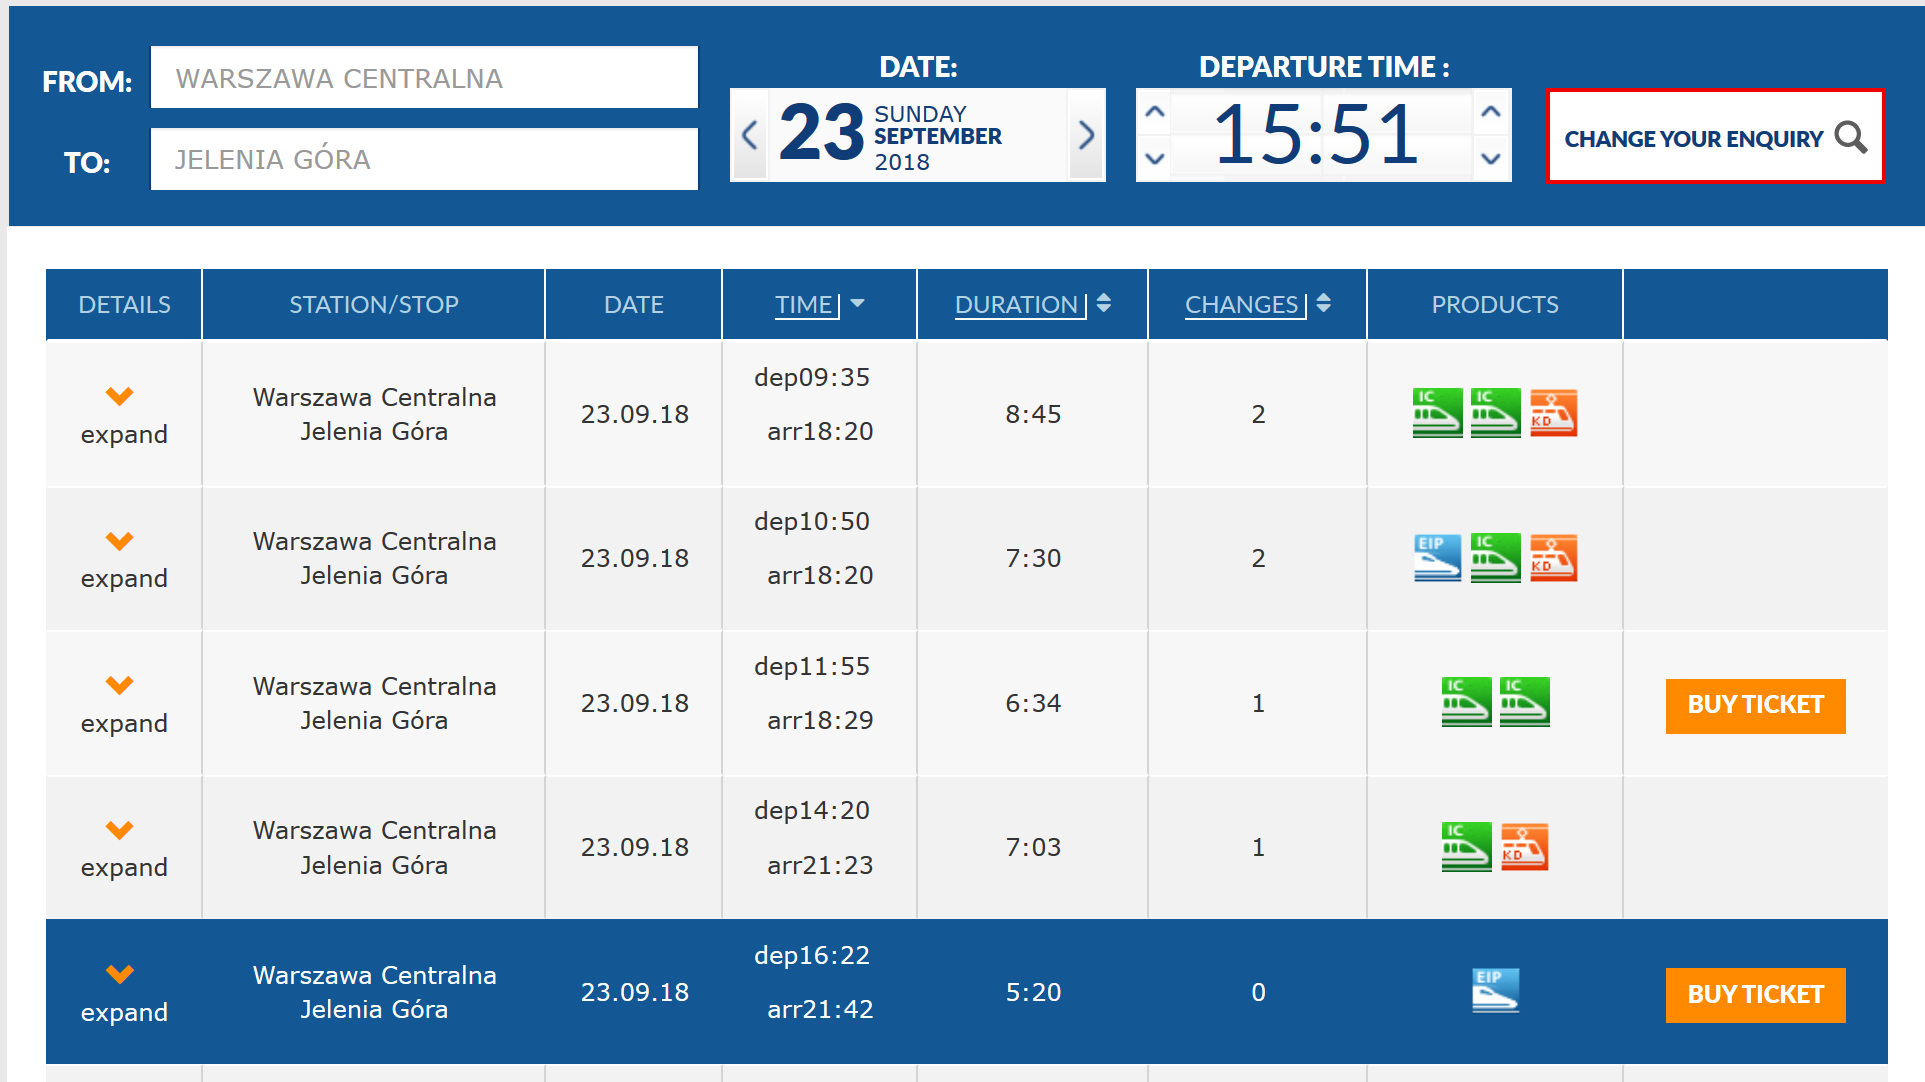Click search magnifier in Change Your Enquiry

1850,137
